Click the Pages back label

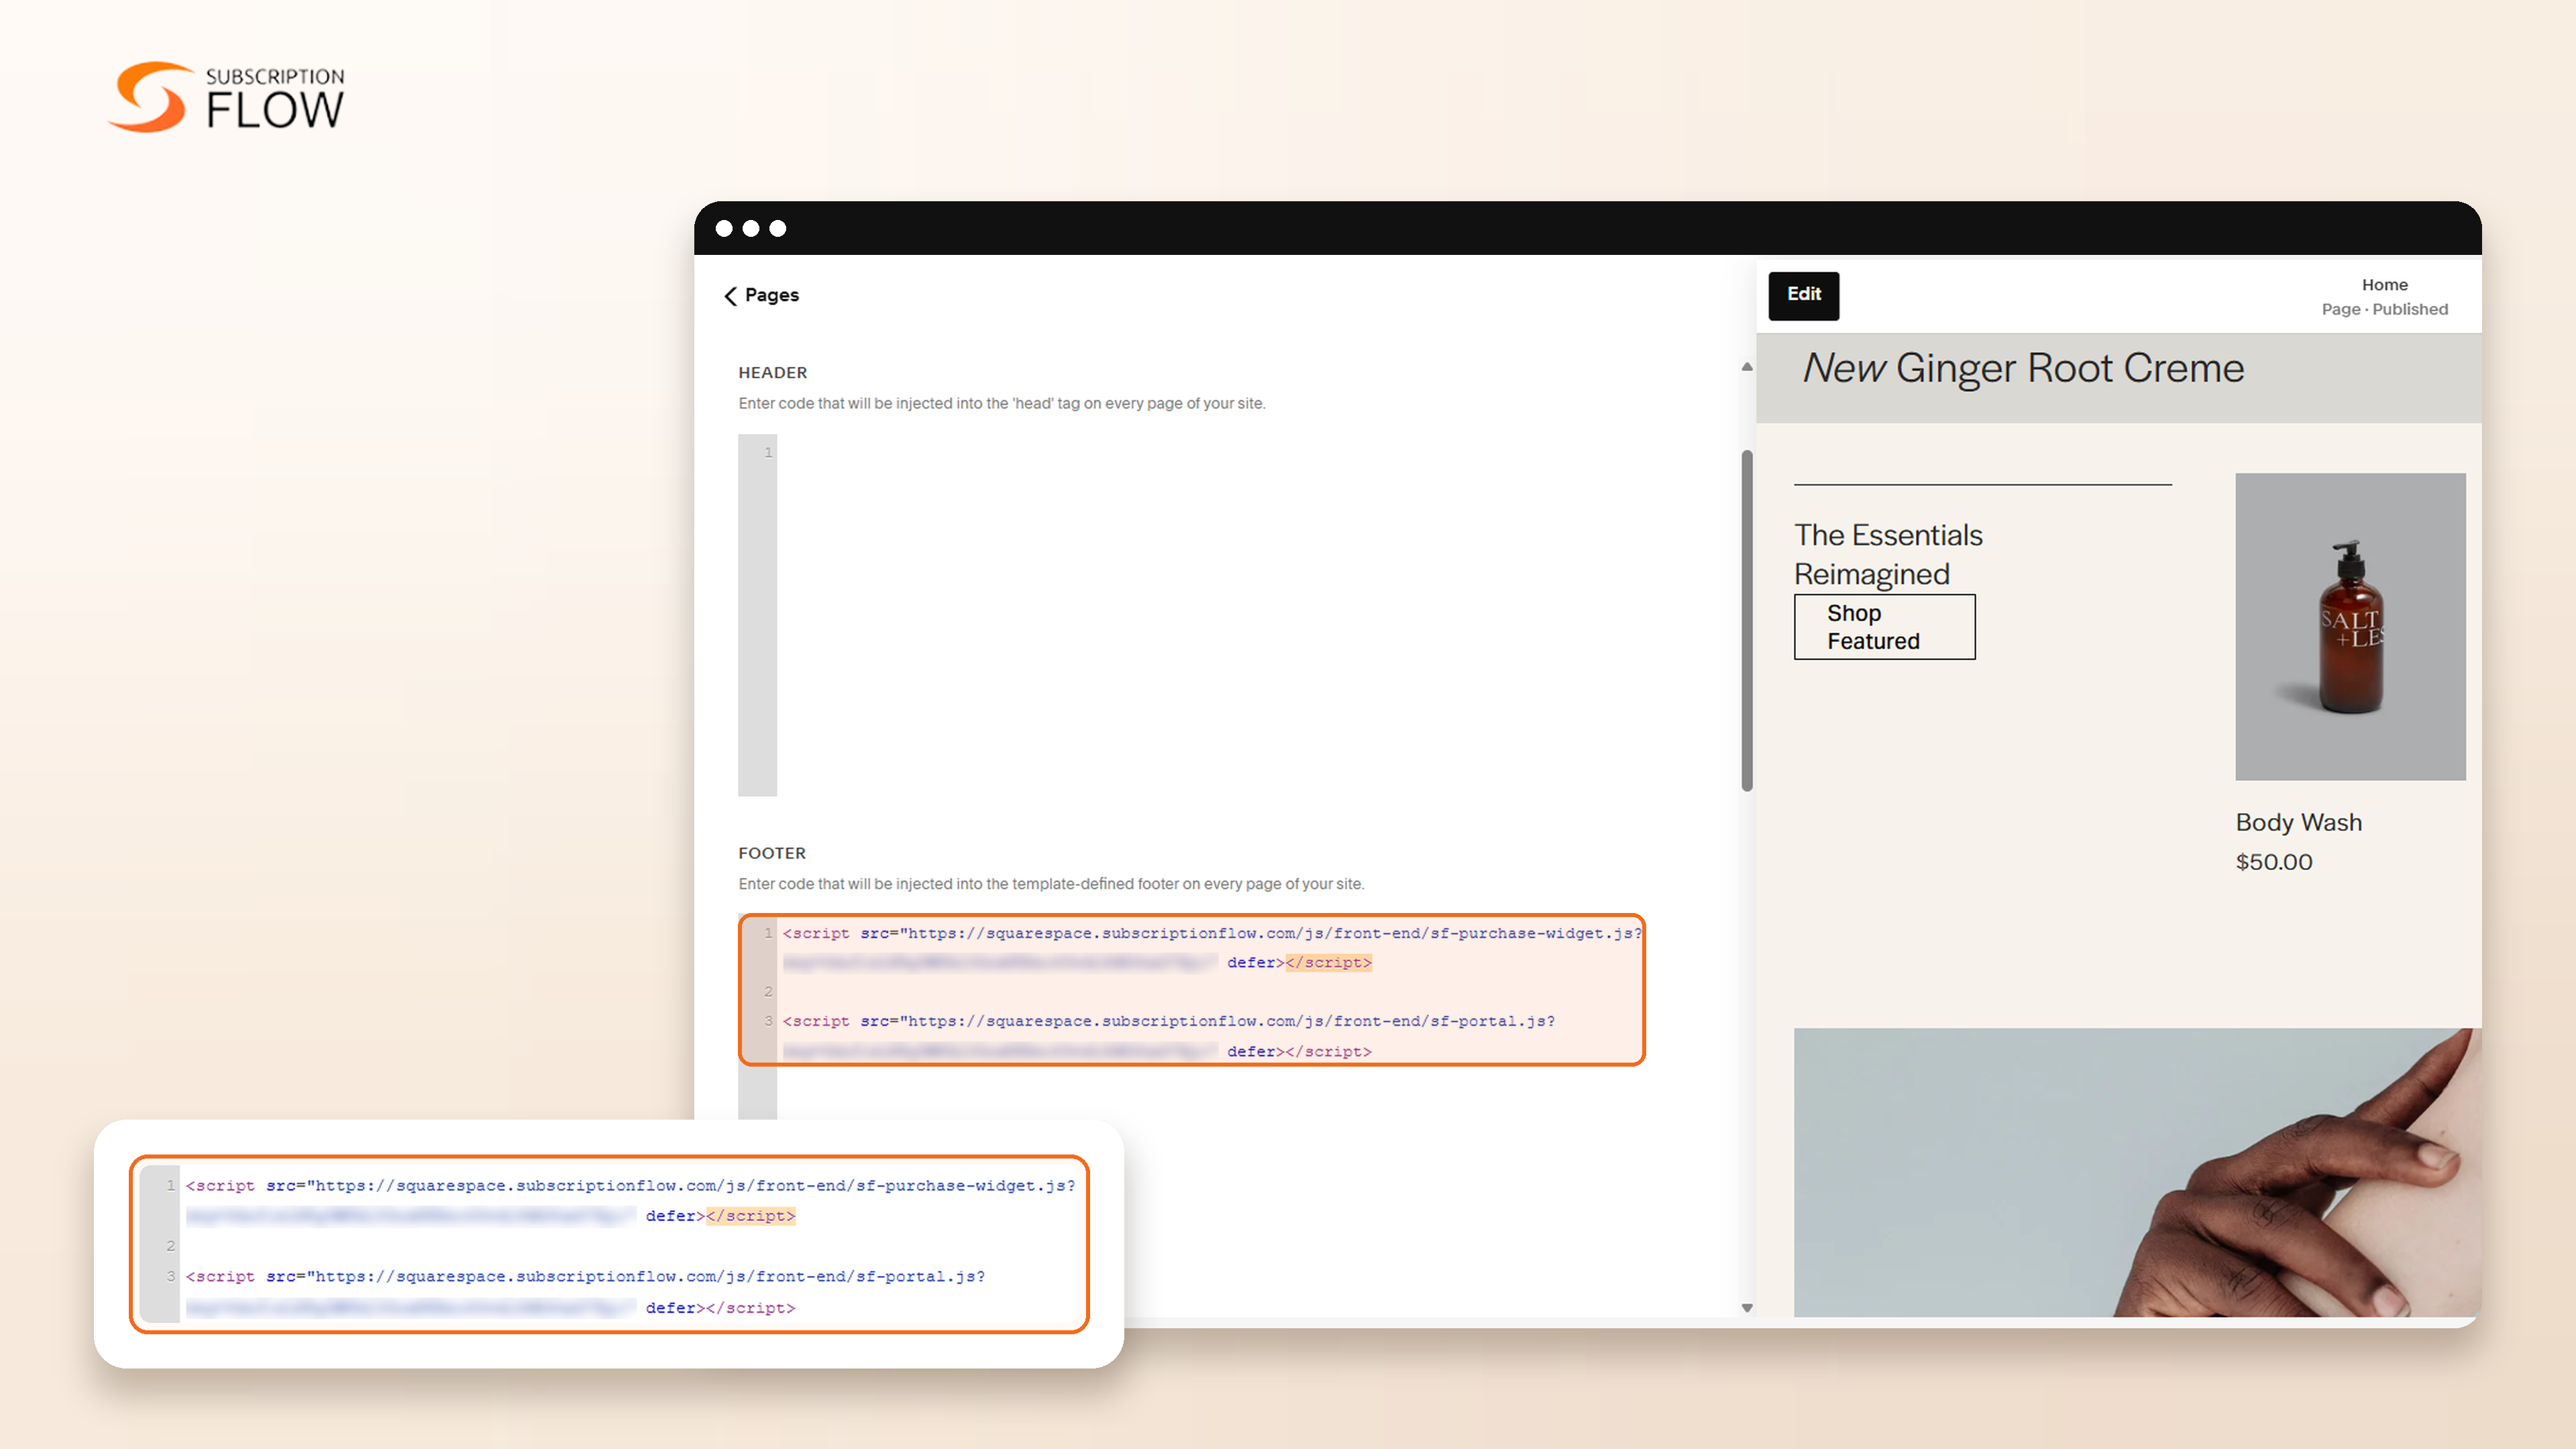click(771, 295)
